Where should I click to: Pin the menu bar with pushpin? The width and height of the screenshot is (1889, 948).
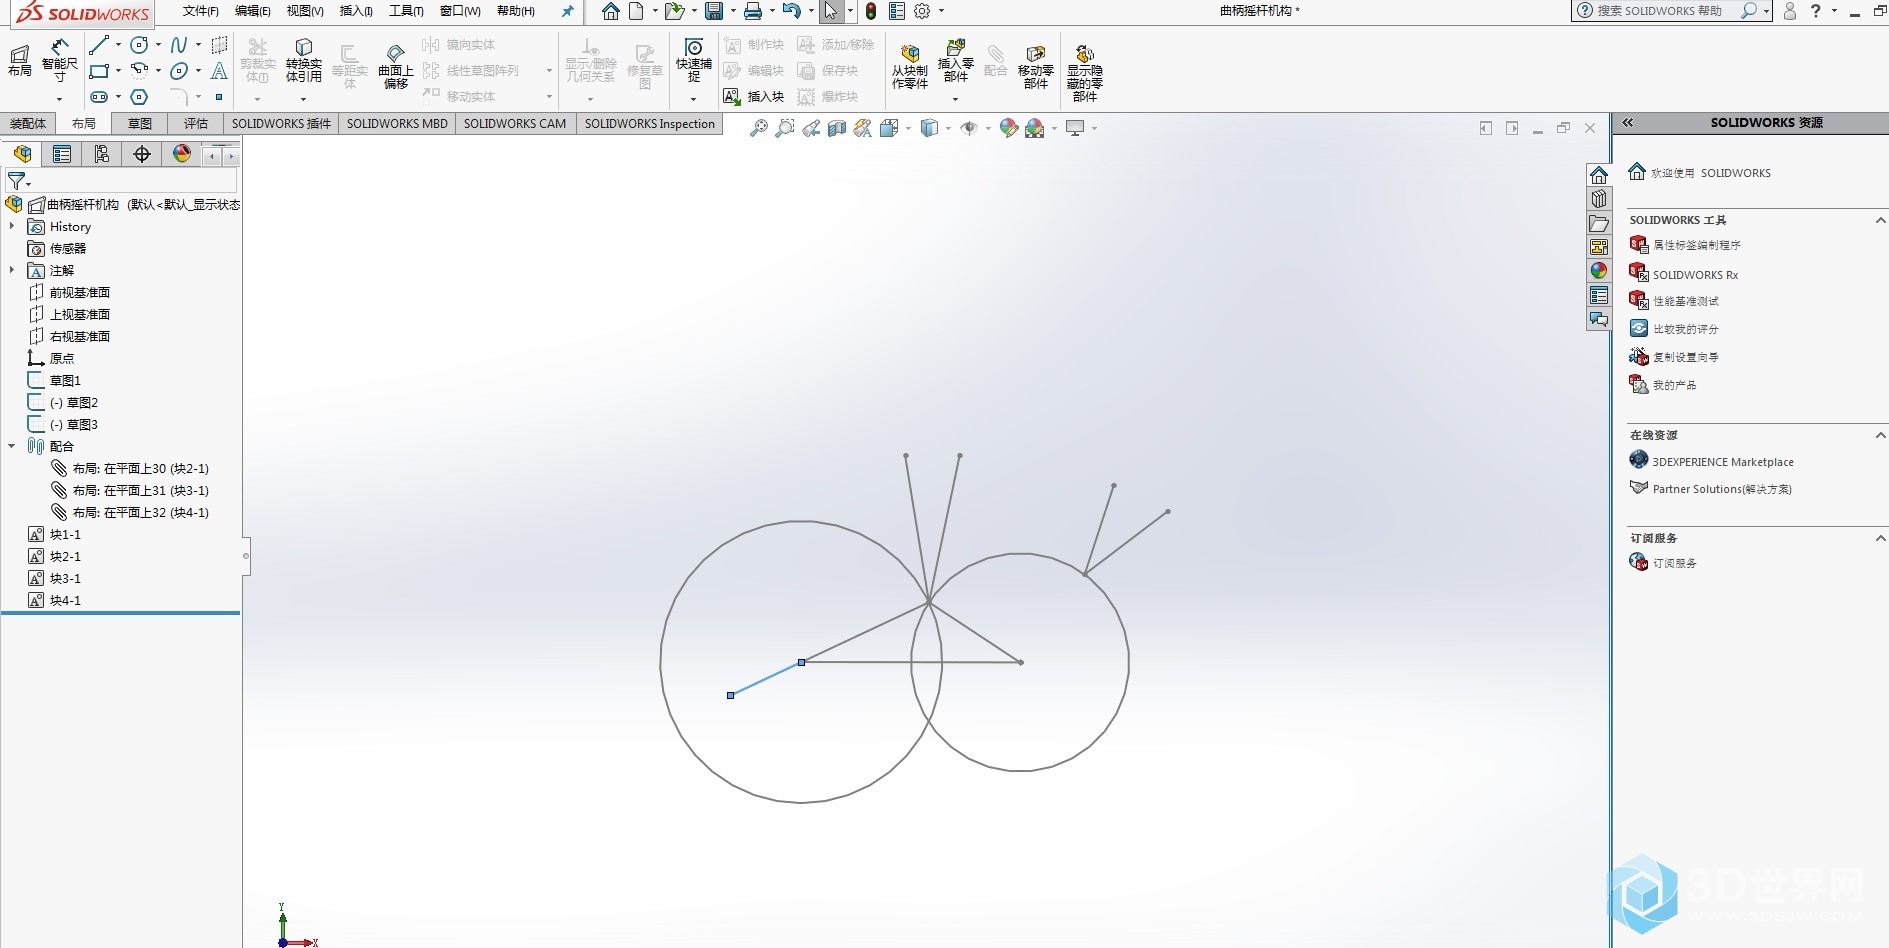568,11
